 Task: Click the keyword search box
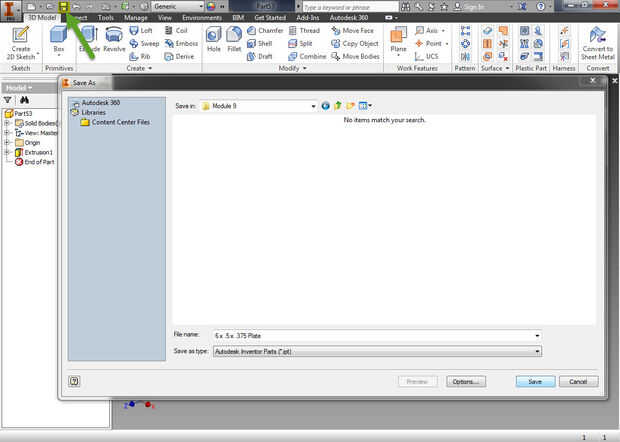350,7
